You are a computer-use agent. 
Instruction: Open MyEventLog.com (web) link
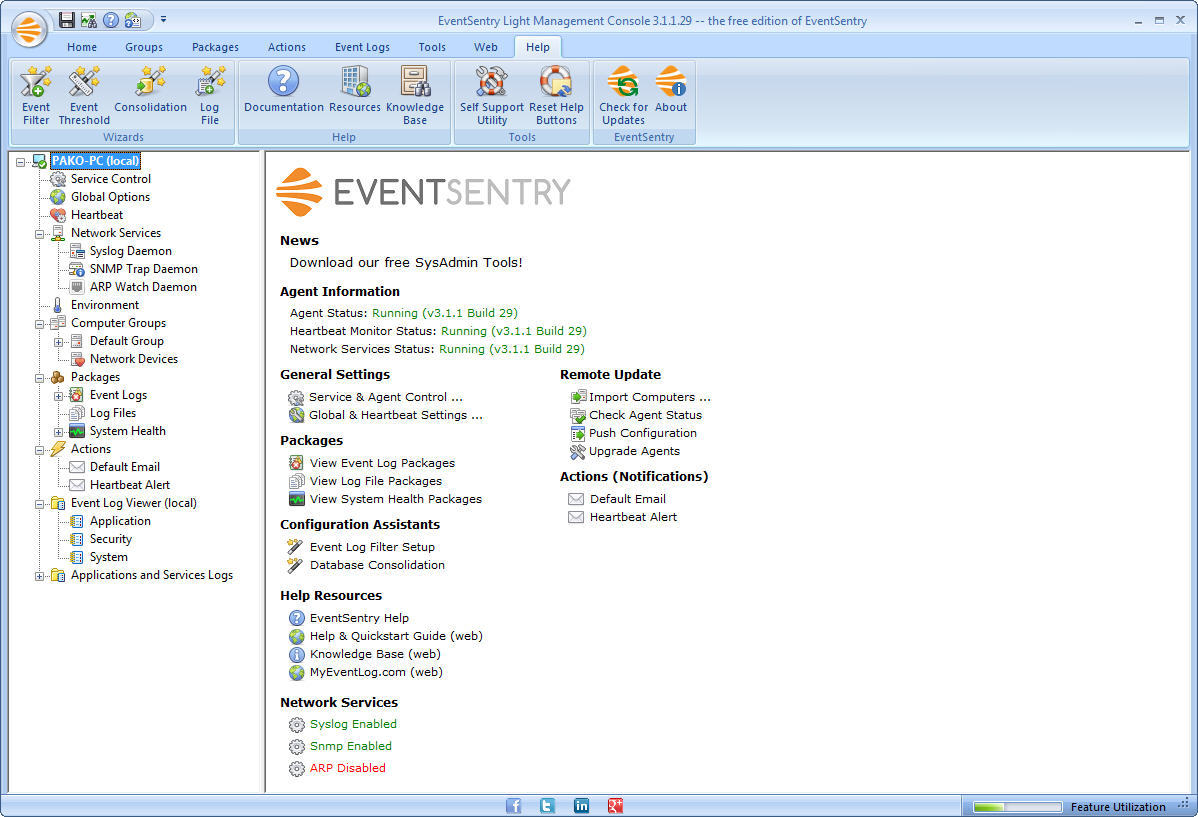click(x=376, y=672)
